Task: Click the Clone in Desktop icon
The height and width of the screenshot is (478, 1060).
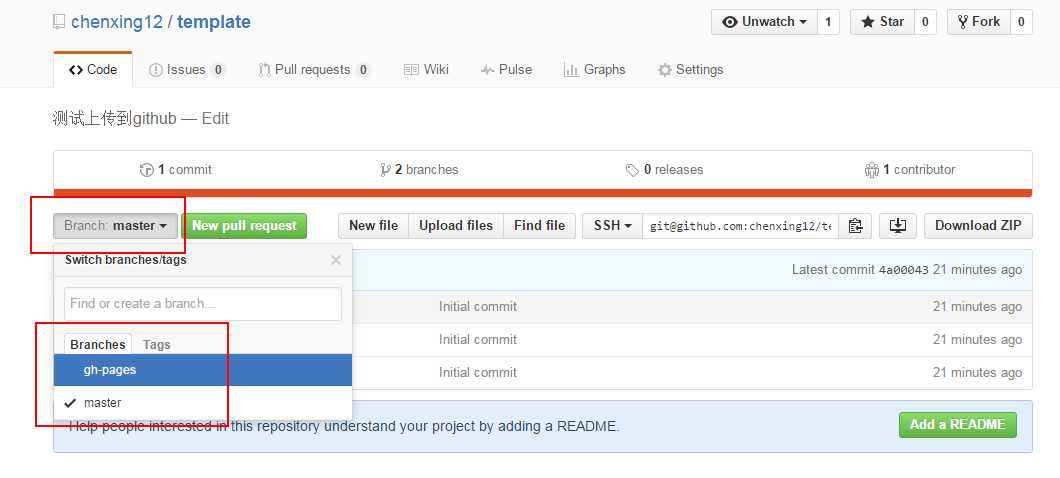Action: tap(897, 226)
